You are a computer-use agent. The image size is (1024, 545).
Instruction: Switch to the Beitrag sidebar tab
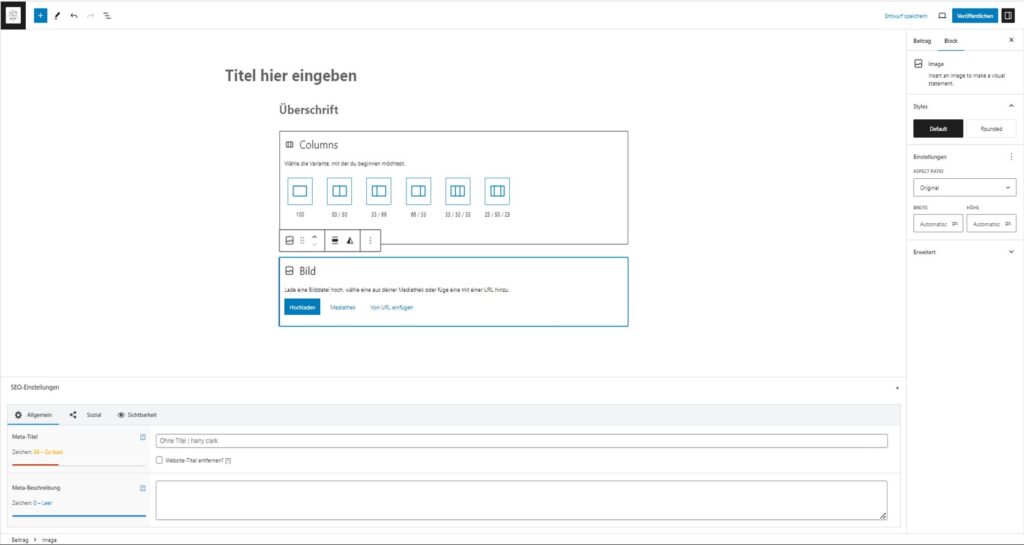922,40
